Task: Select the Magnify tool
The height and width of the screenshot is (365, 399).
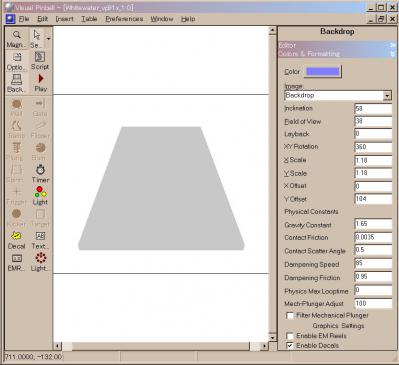Action: [x=16, y=39]
